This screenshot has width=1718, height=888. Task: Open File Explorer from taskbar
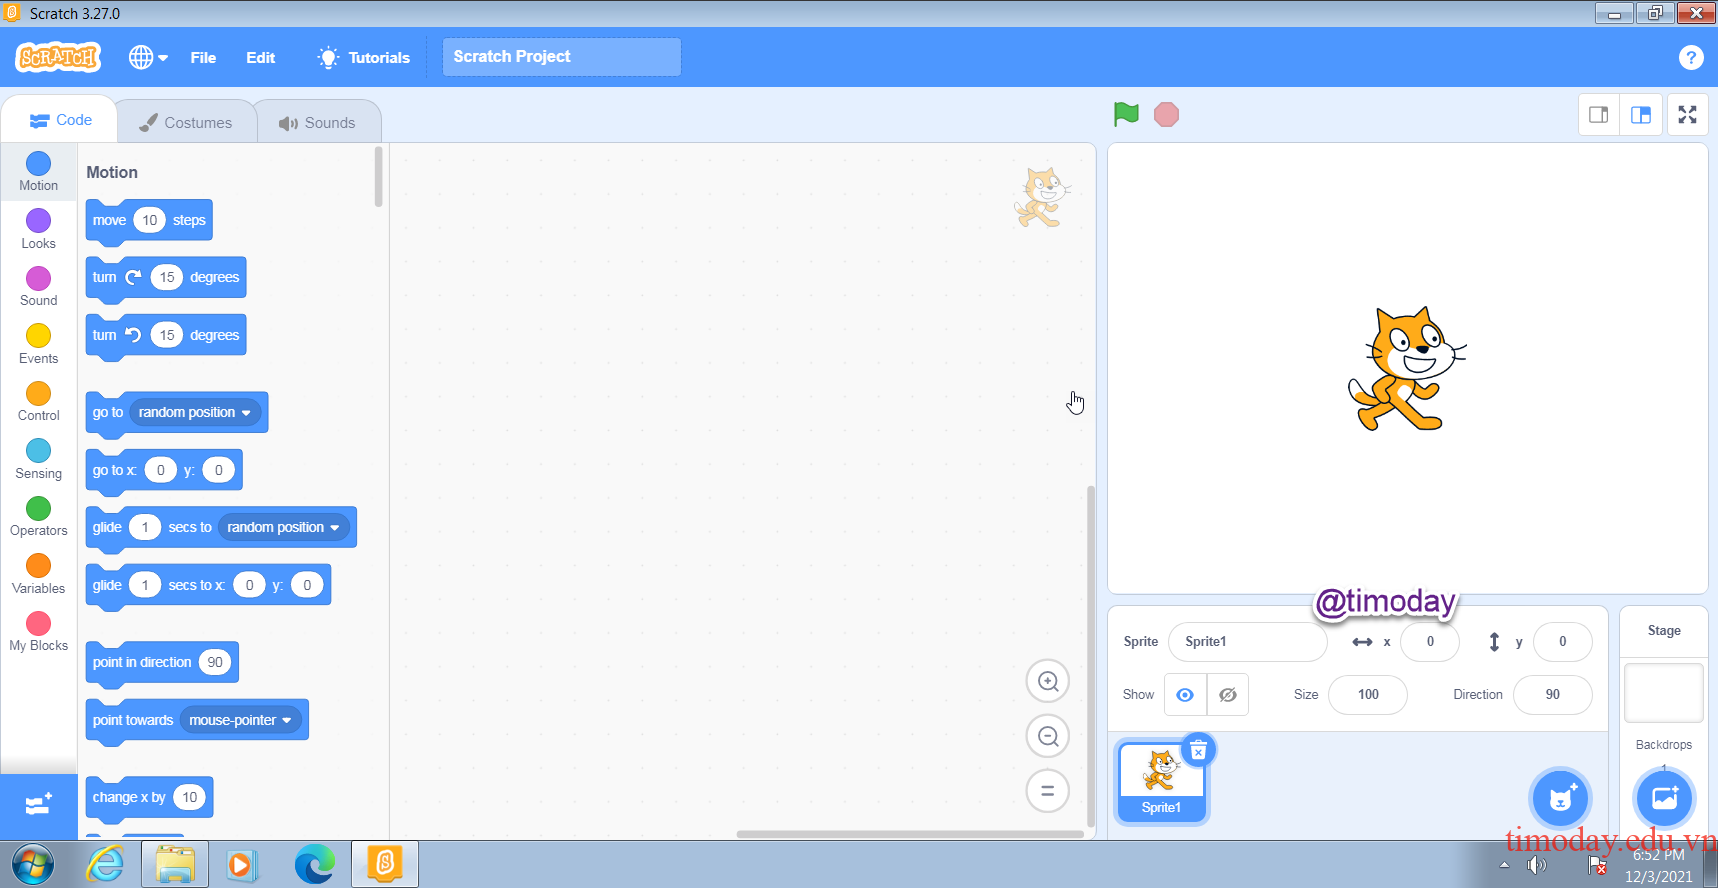[x=175, y=864]
